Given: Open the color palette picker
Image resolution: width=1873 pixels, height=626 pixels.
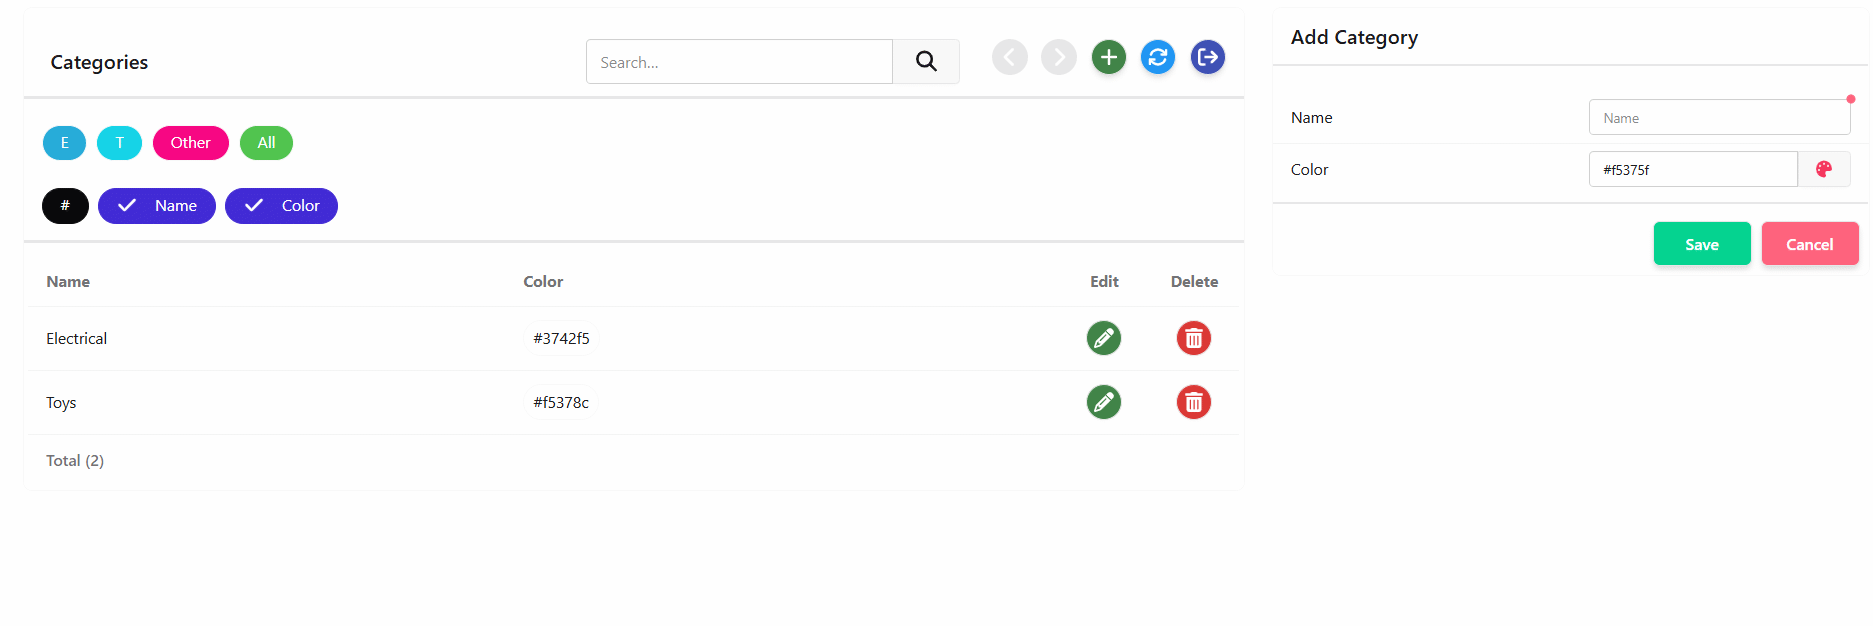Looking at the screenshot, I should 1824,169.
